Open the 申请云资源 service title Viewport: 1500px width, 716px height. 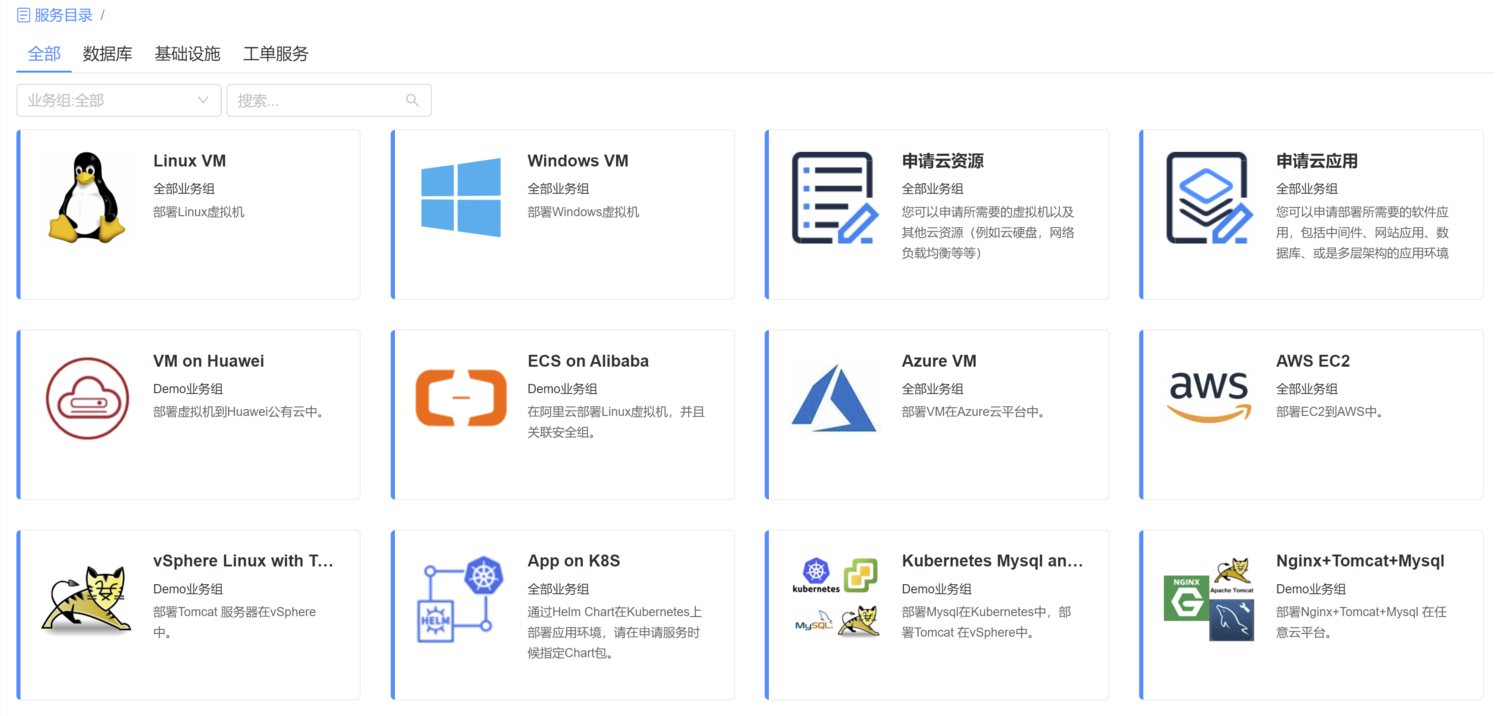pyautogui.click(x=942, y=161)
